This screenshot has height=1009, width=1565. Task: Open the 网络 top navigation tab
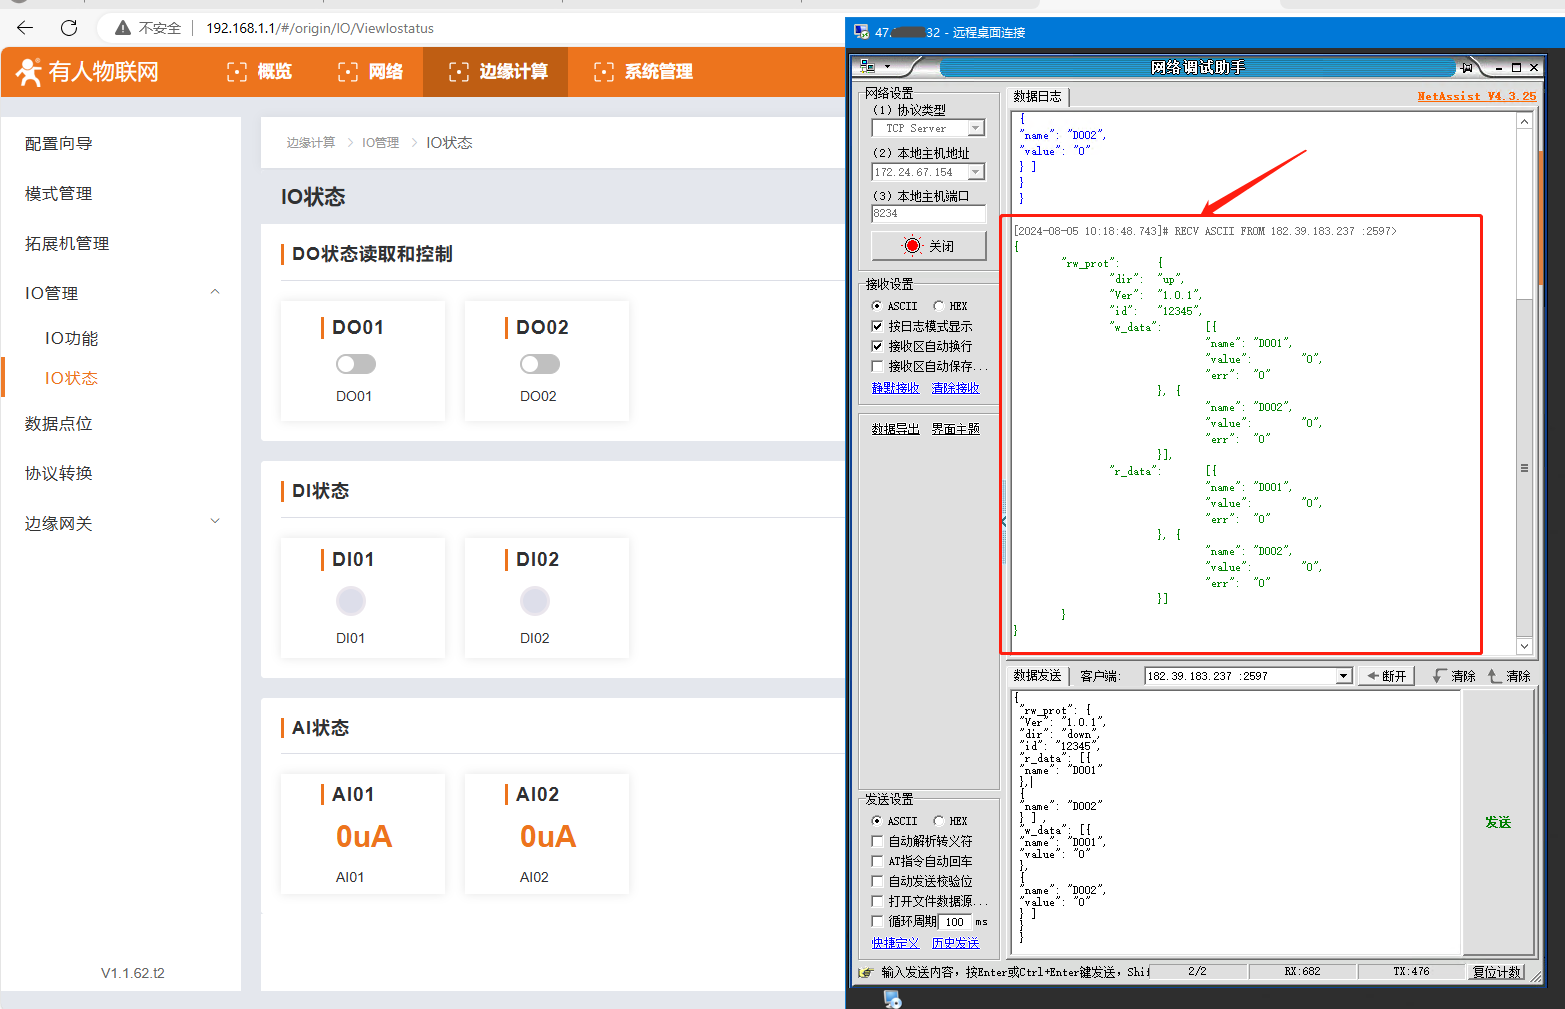(x=371, y=72)
